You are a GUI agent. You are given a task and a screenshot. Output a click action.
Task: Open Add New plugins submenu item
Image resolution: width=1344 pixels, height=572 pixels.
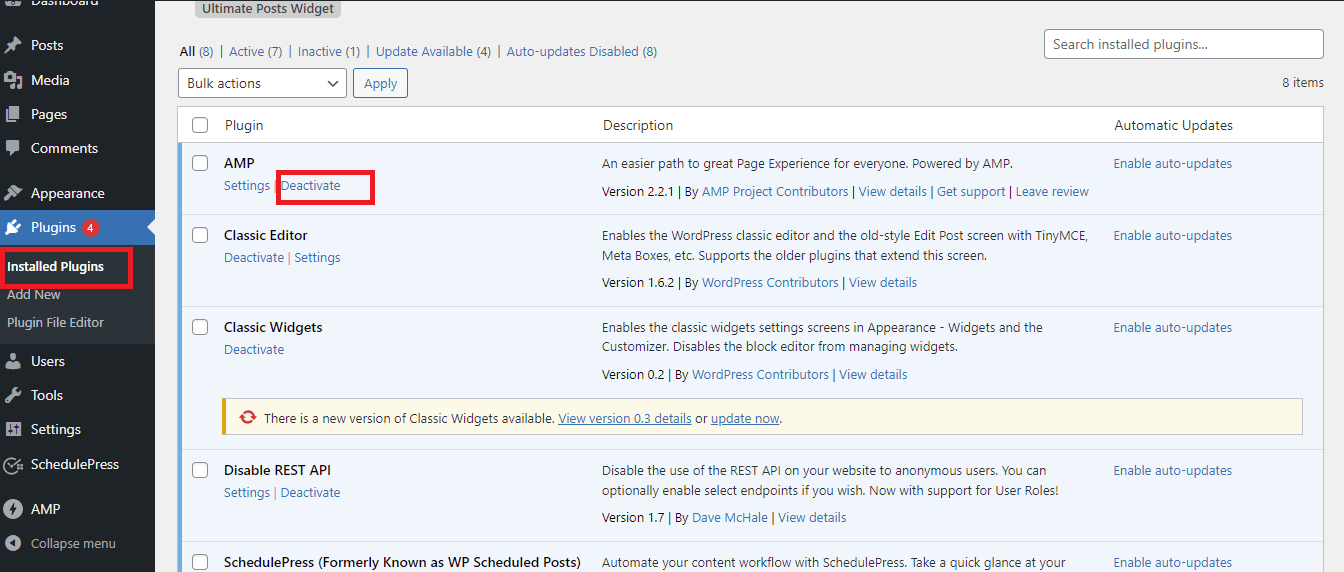(x=34, y=295)
